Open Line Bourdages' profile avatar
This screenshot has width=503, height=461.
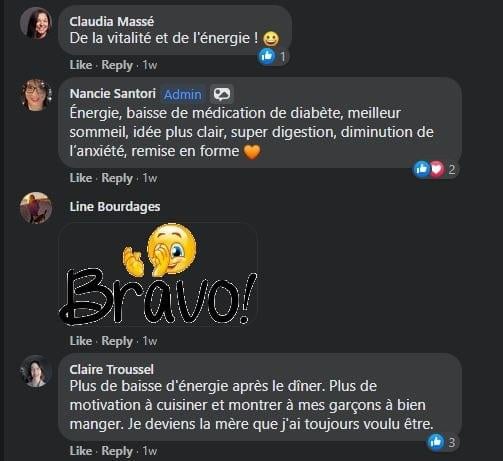[36, 207]
